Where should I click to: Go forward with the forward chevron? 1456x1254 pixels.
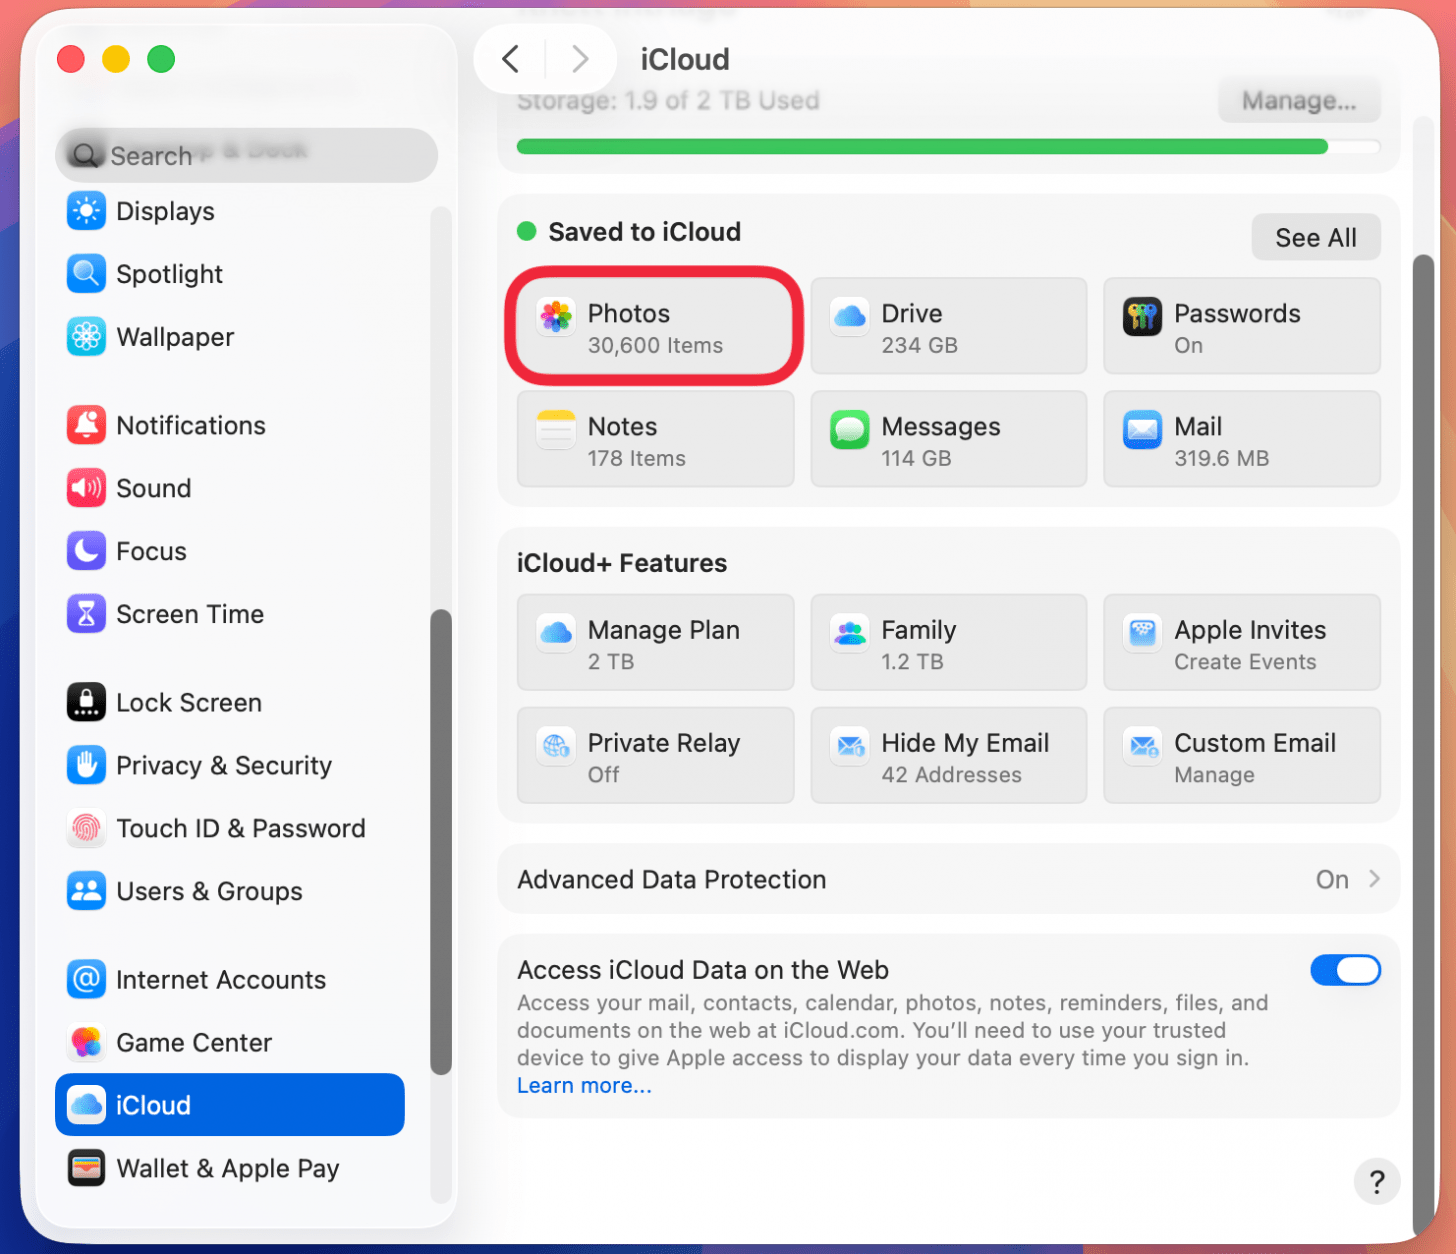pos(579,59)
